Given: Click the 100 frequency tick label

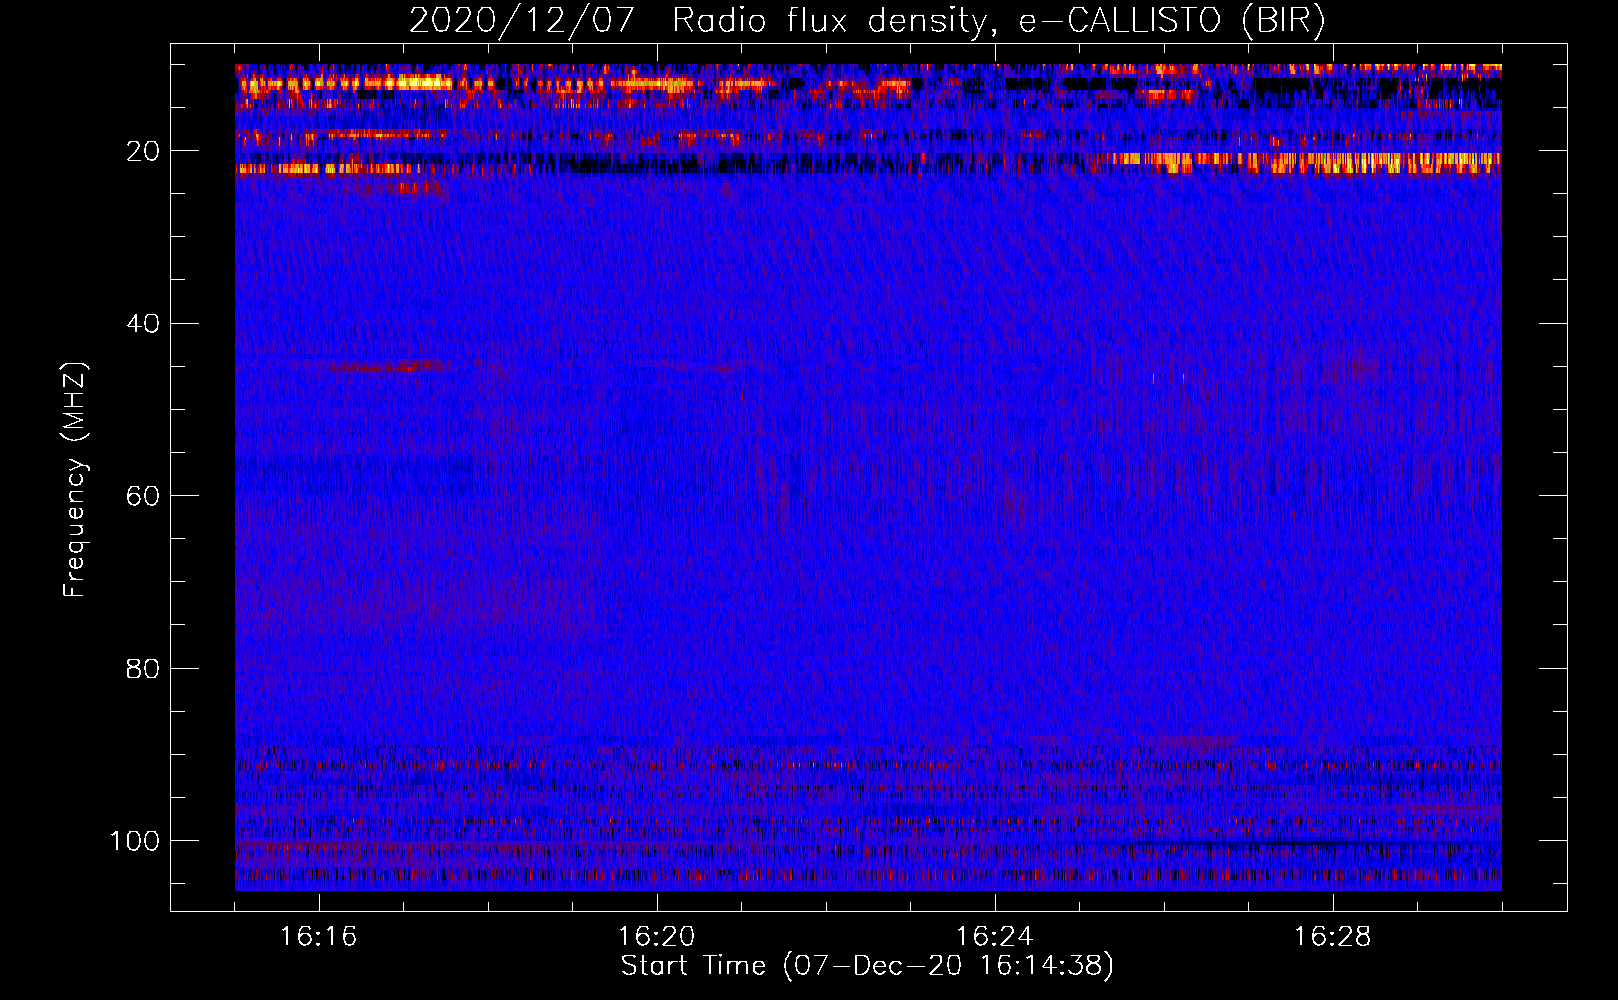Looking at the screenshot, I should tap(135, 841).
